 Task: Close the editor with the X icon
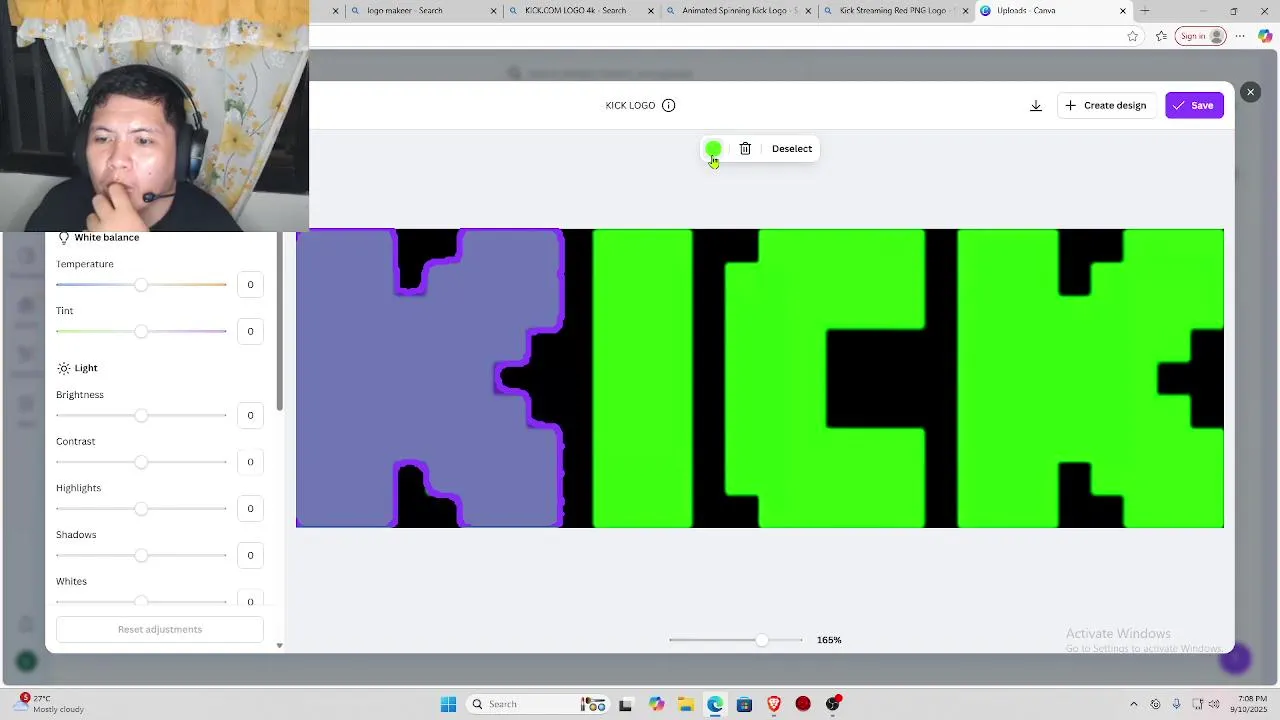(x=1250, y=92)
